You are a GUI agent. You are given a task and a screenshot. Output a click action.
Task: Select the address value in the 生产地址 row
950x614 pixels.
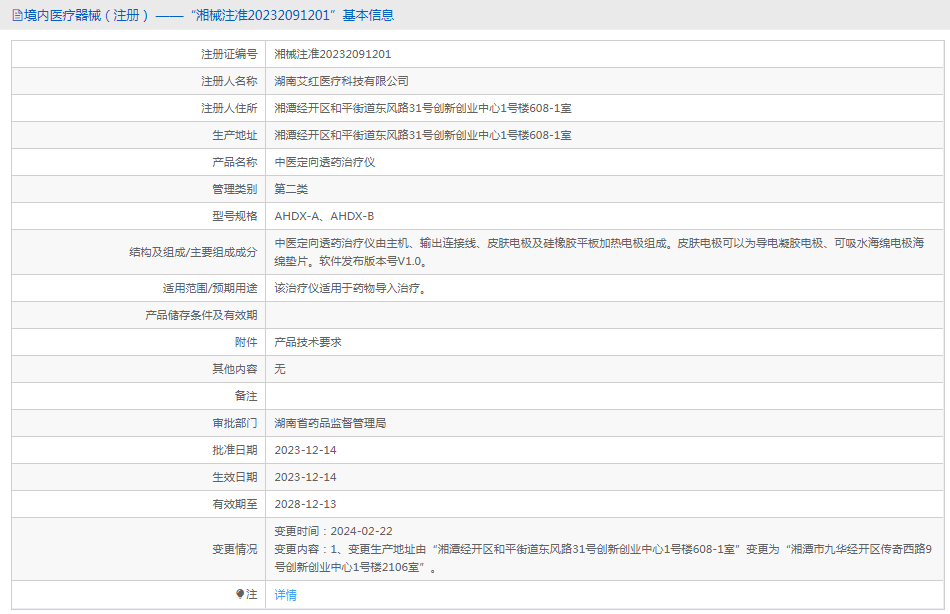pyautogui.click(x=423, y=135)
